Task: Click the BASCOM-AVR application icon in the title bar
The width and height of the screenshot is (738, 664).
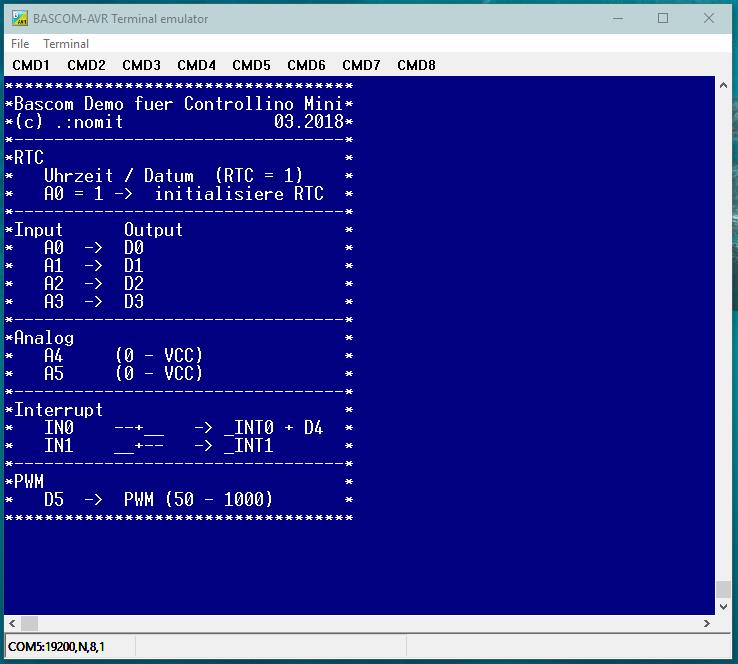Action: point(19,18)
